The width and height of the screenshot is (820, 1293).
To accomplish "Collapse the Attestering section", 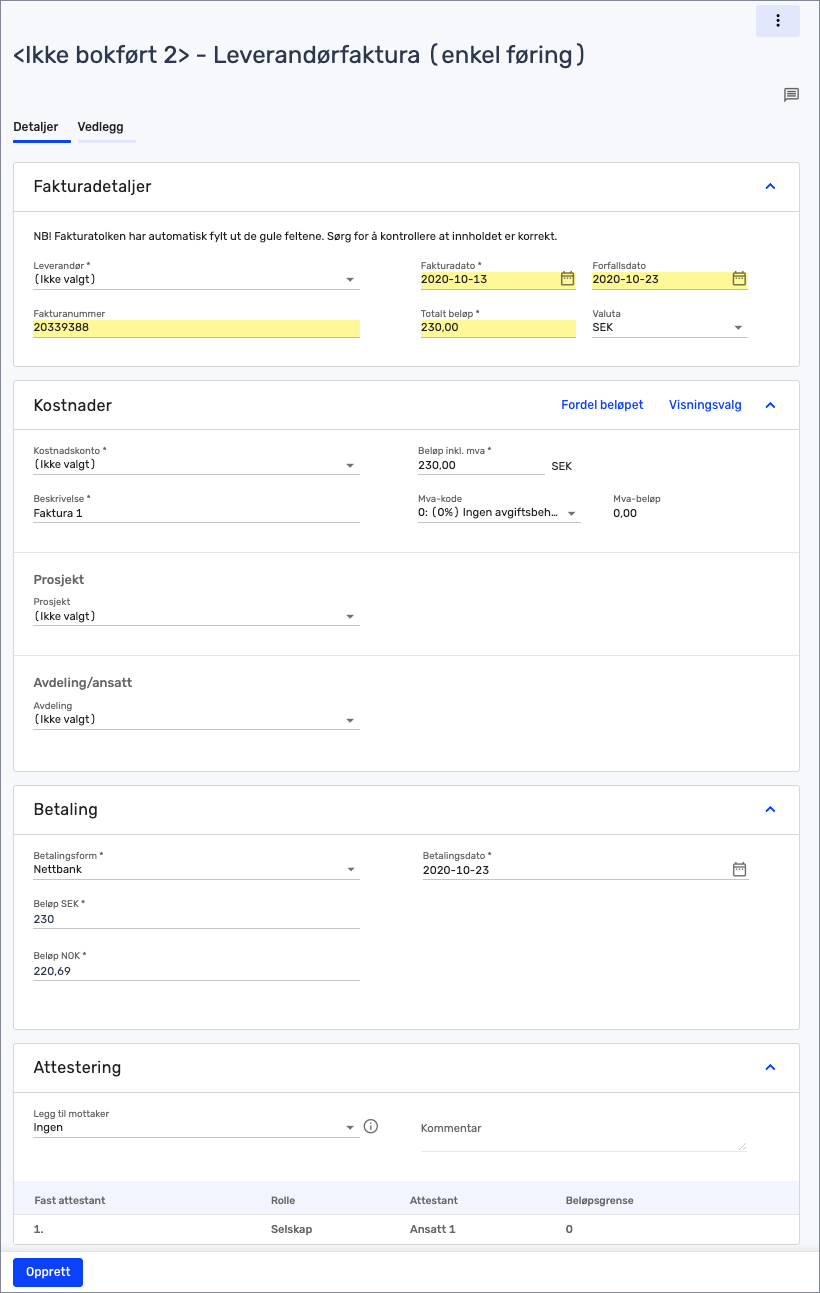I will 770,1067.
